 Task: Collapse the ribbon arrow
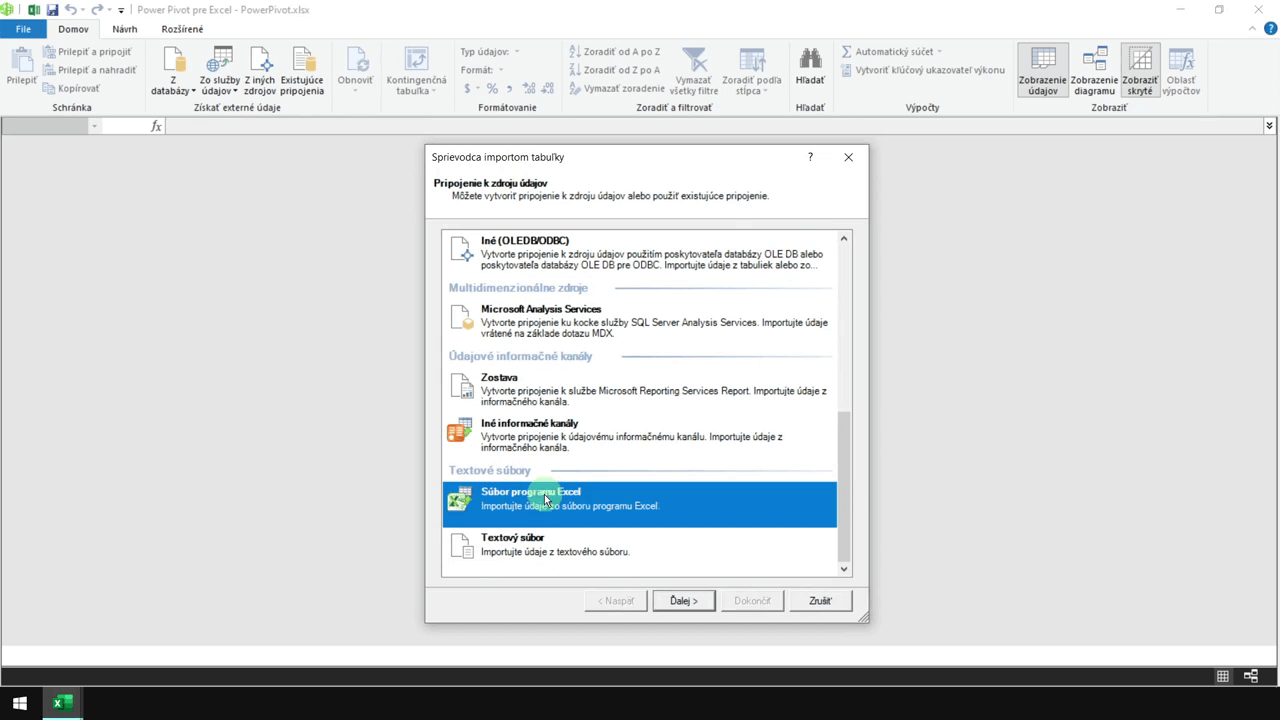[1254, 29]
